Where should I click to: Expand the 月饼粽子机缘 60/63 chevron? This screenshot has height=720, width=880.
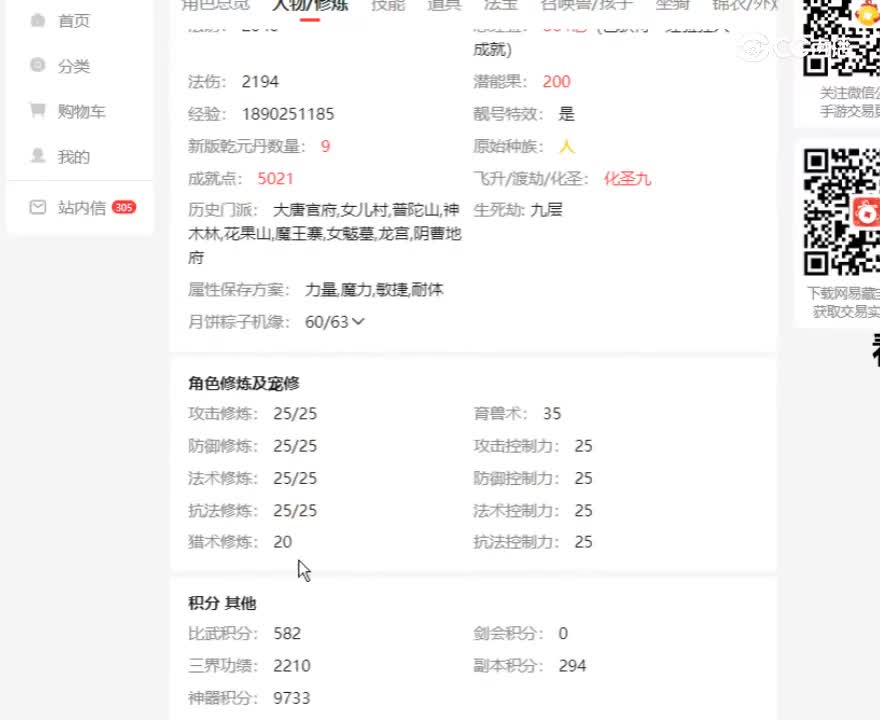pos(358,322)
